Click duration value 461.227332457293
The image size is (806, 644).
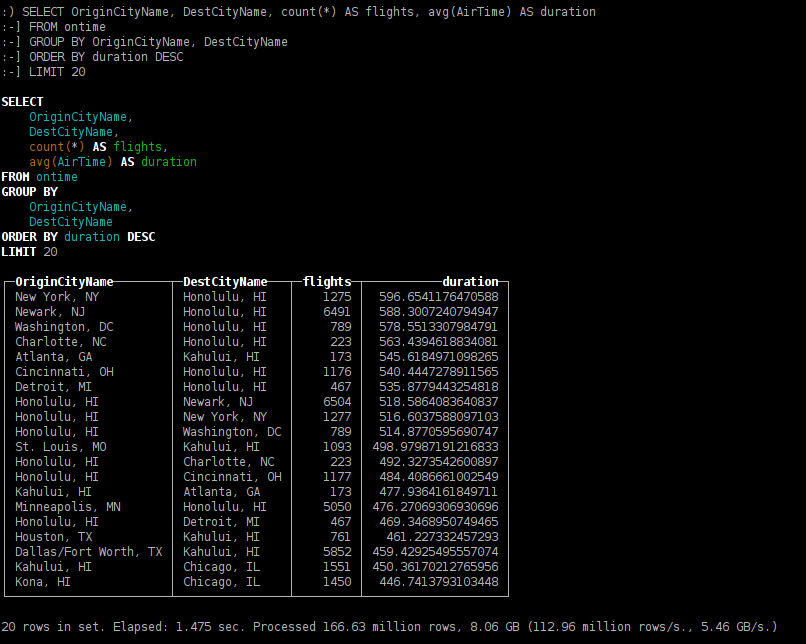point(442,537)
